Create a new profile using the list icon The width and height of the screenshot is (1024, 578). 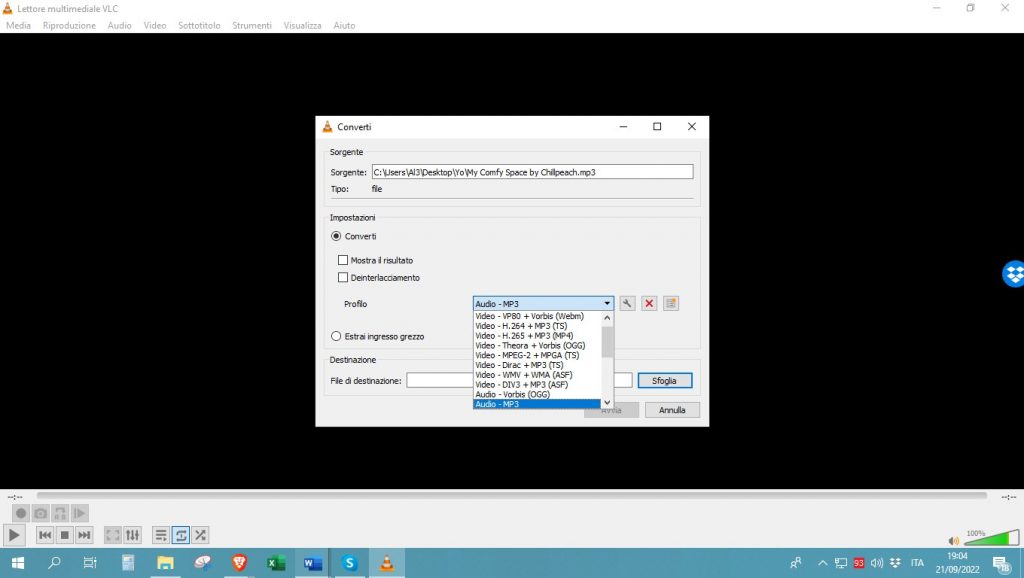(671, 303)
